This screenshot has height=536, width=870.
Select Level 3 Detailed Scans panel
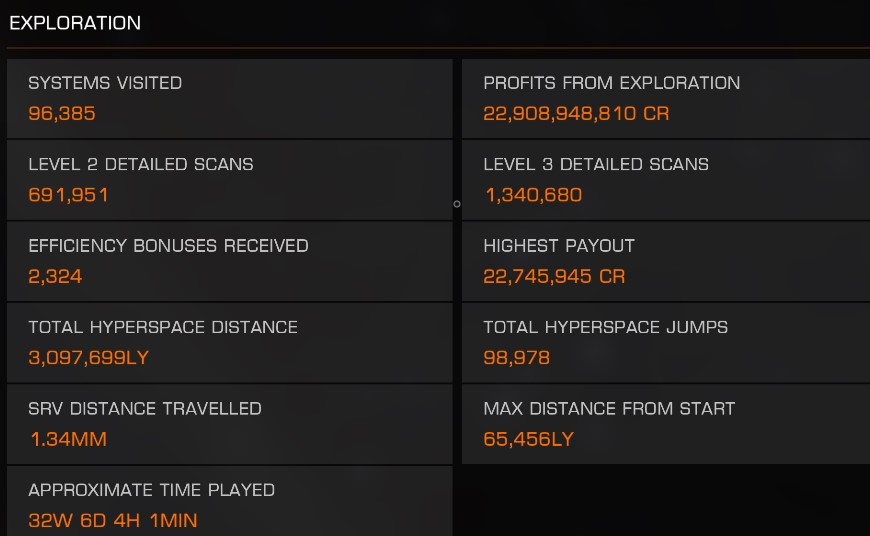click(x=666, y=180)
